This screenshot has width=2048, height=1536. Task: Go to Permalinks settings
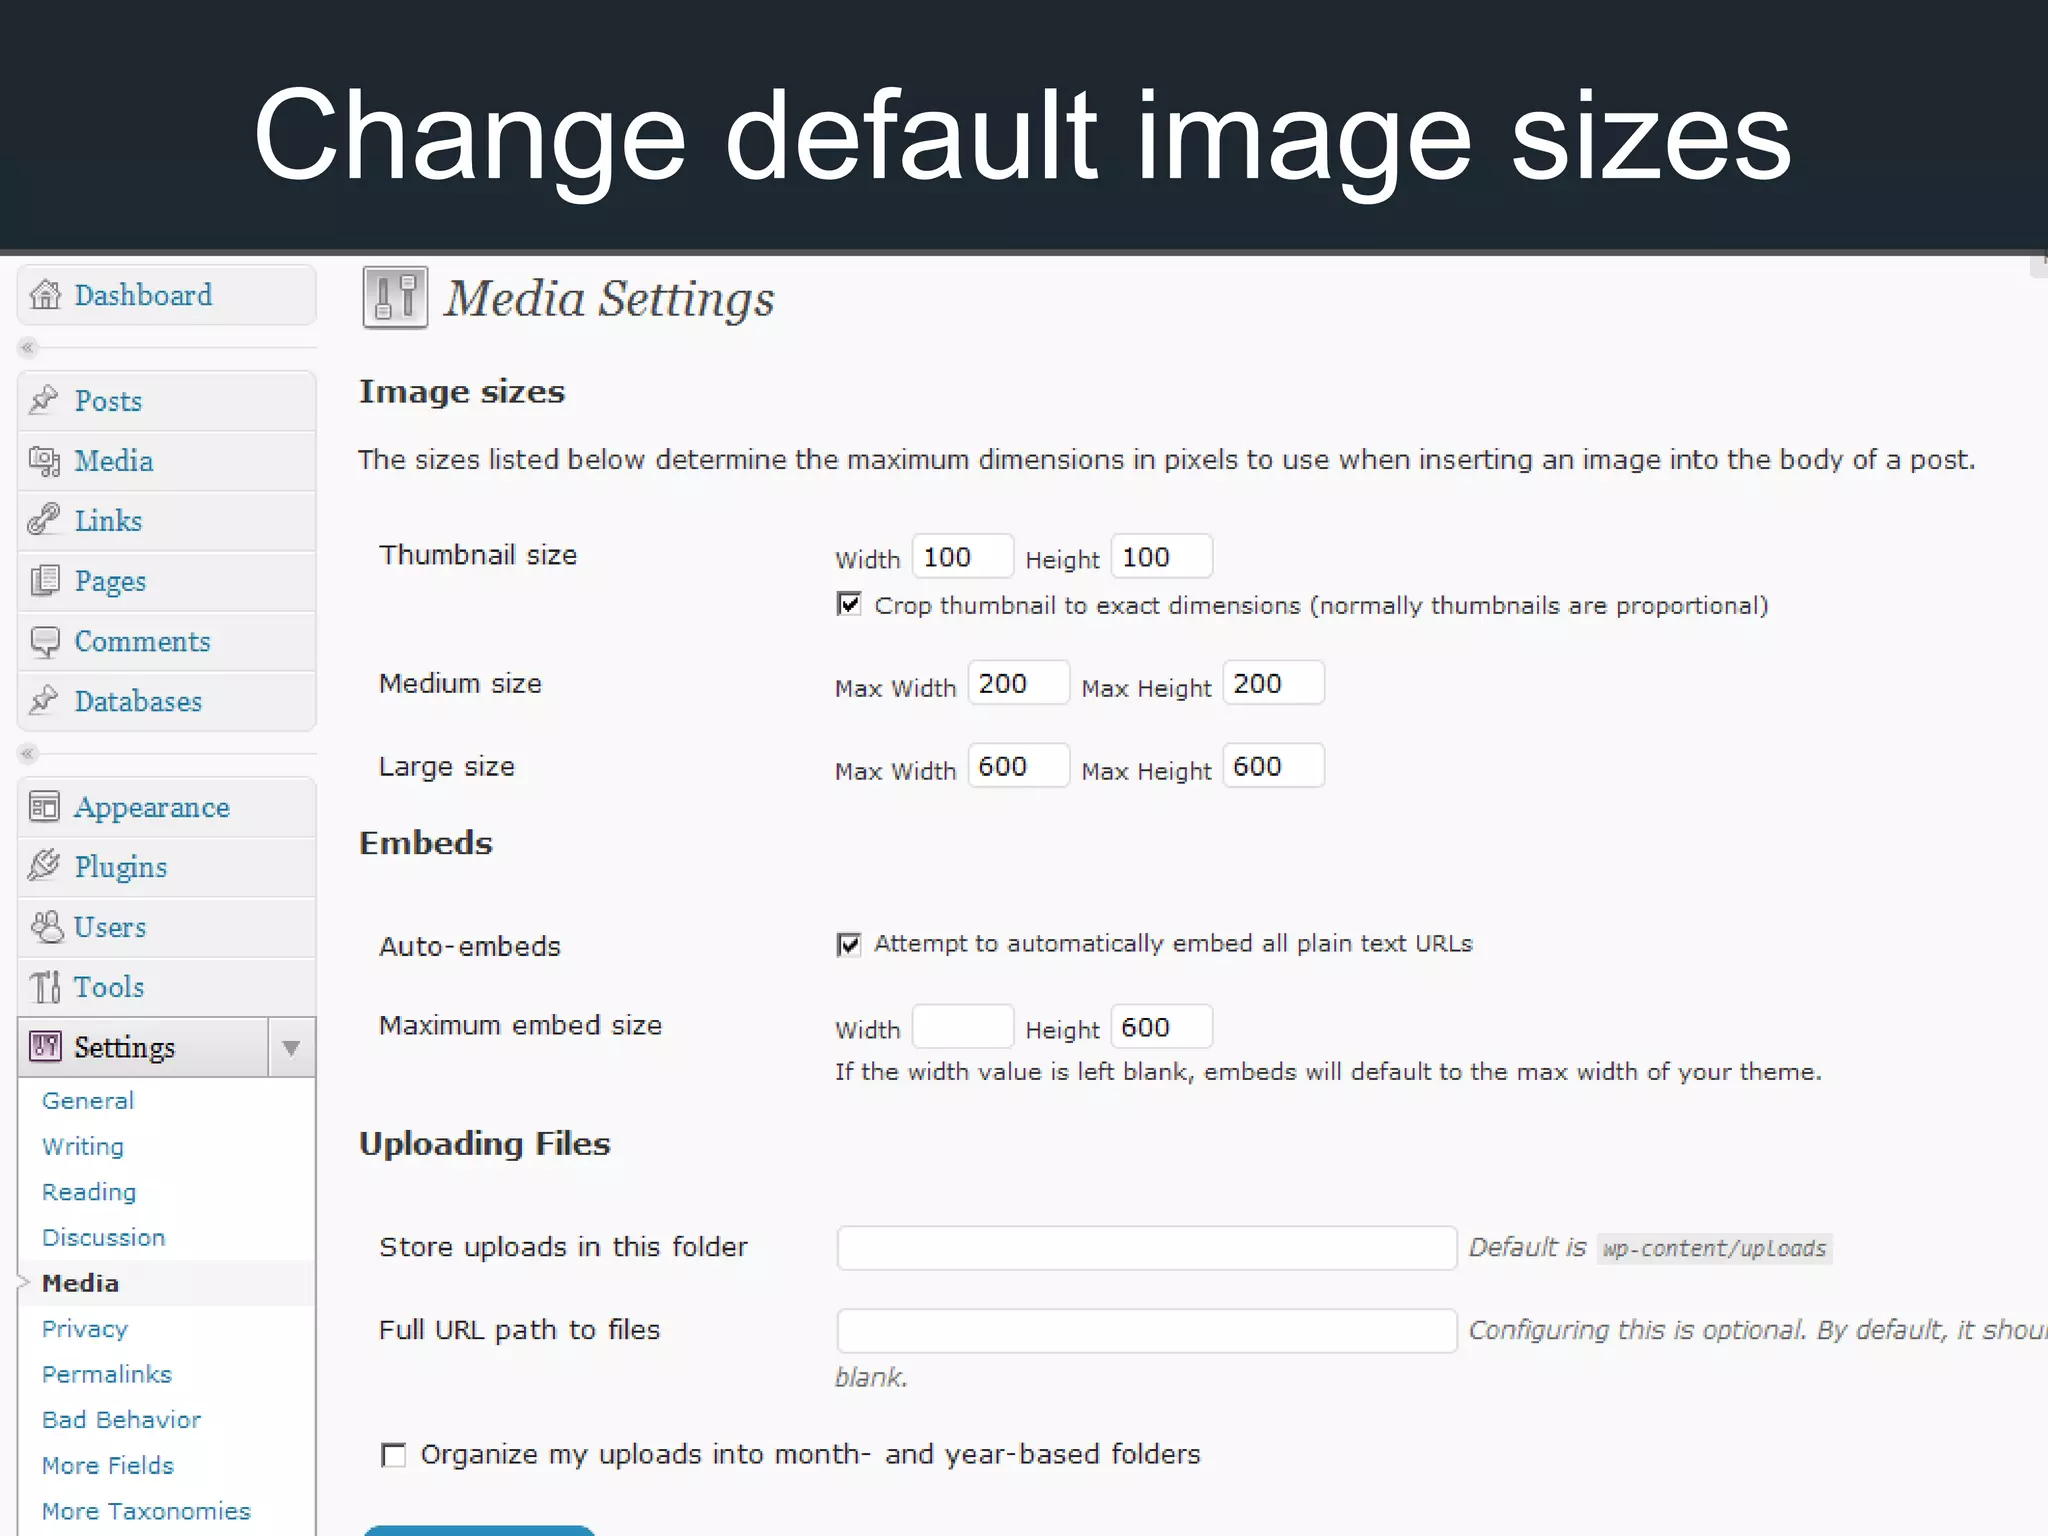107,1374
